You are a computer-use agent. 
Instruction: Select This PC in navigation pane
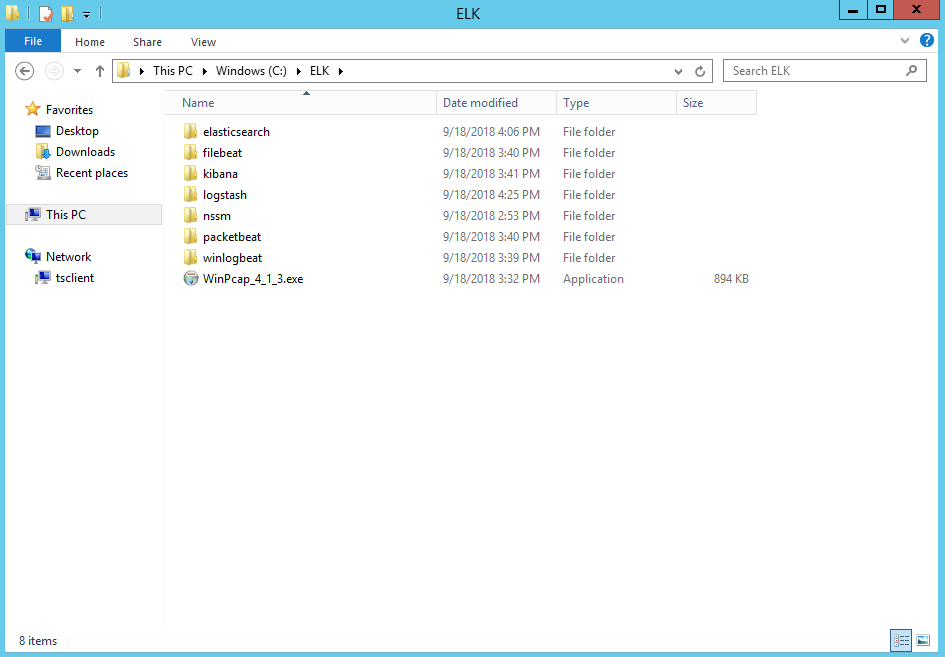(84, 215)
